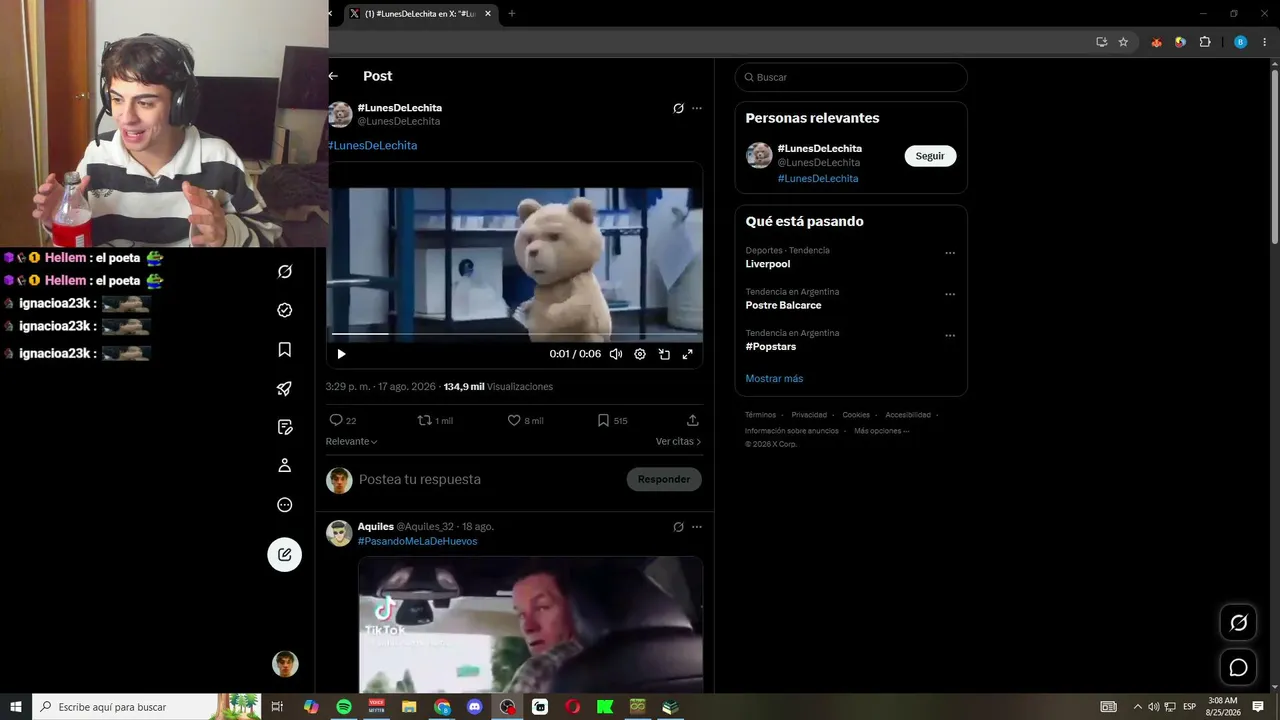
Task: Open the Postre Balcarce trend
Action: click(x=783, y=305)
